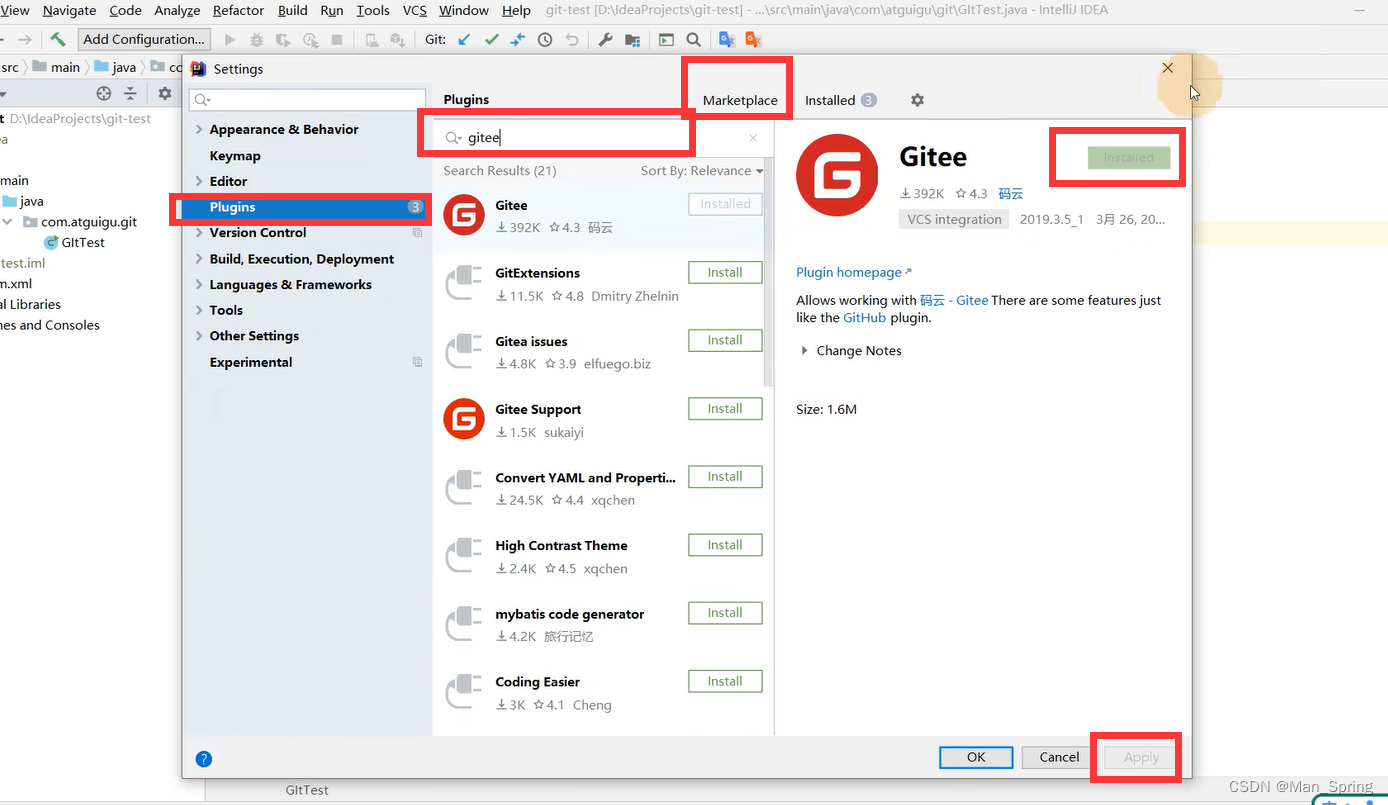Click the Git compare with branch icon
Image resolution: width=1388 pixels, height=805 pixels.
[517, 40]
